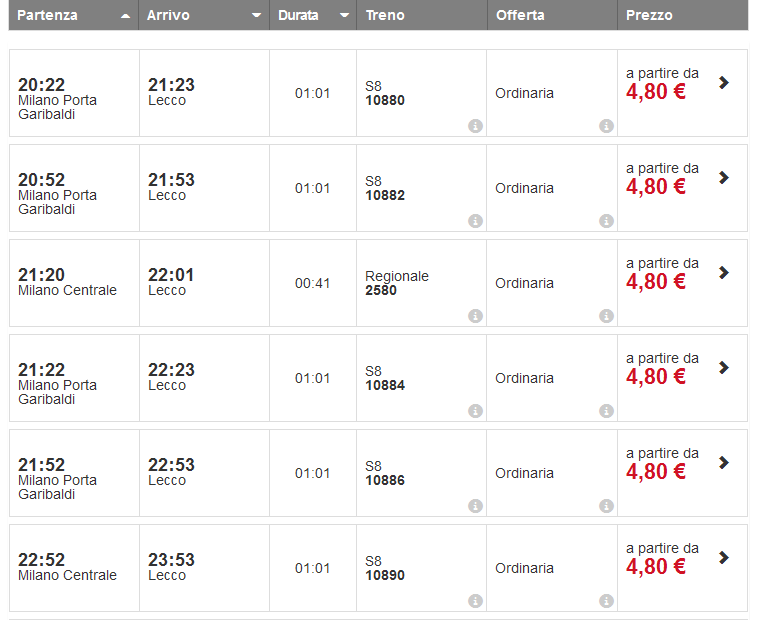
Task: Select the 4,80 € price for train 10884
Action: (x=656, y=376)
